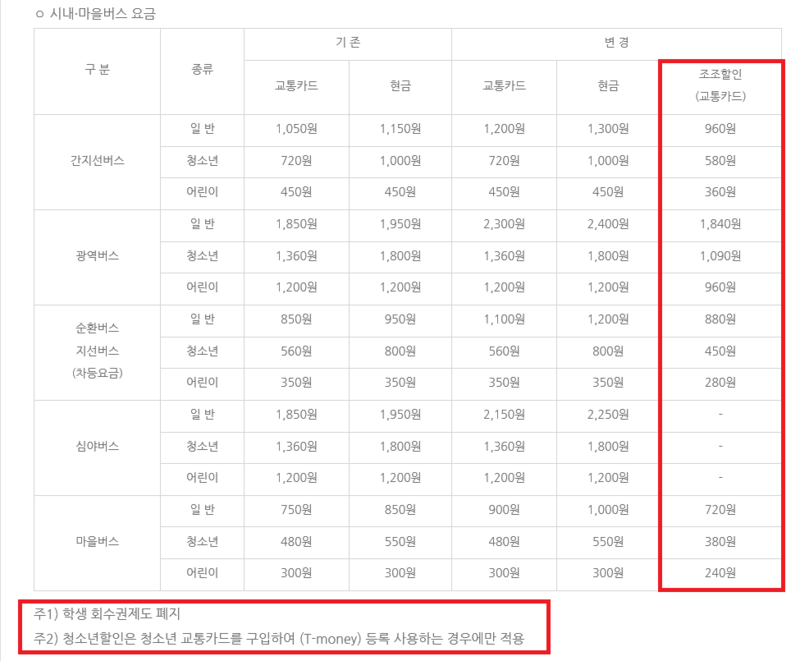
Task: Select the 1,300원 fare cell
Action: point(608,129)
